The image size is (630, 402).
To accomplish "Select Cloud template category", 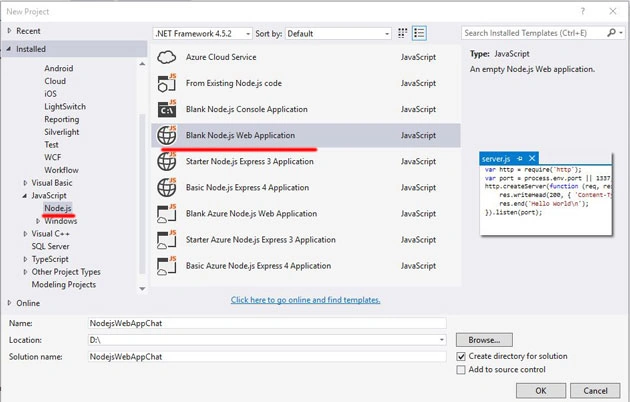I will tap(55, 81).
